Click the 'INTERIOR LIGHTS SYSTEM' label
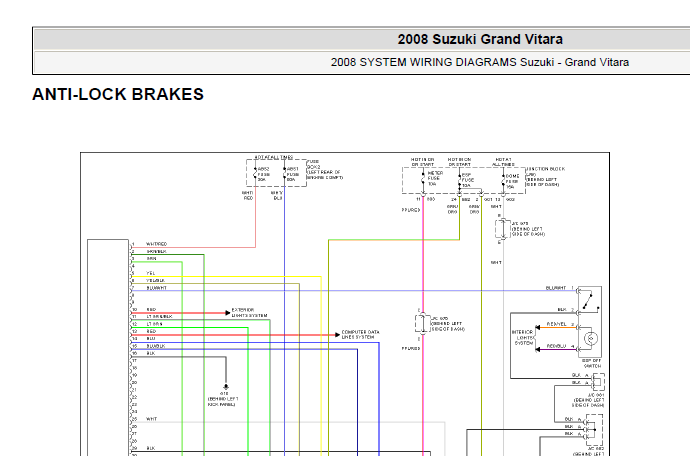690x456 pixels. 523,338
